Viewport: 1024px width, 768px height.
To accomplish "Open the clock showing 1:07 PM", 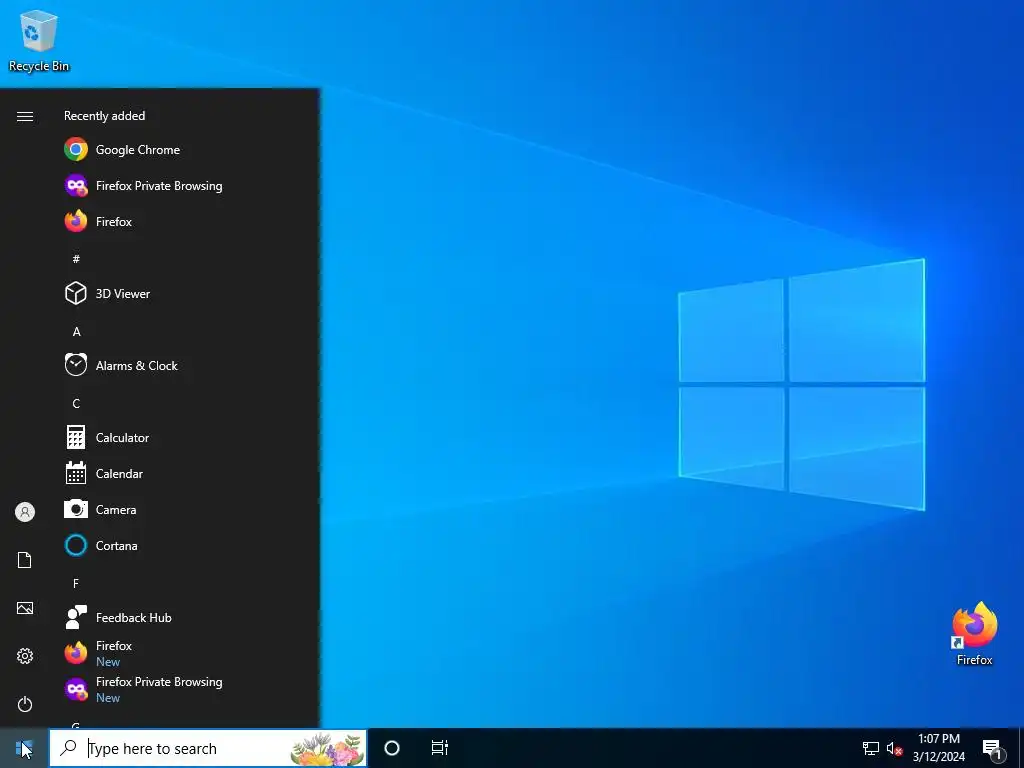I will 938,748.
